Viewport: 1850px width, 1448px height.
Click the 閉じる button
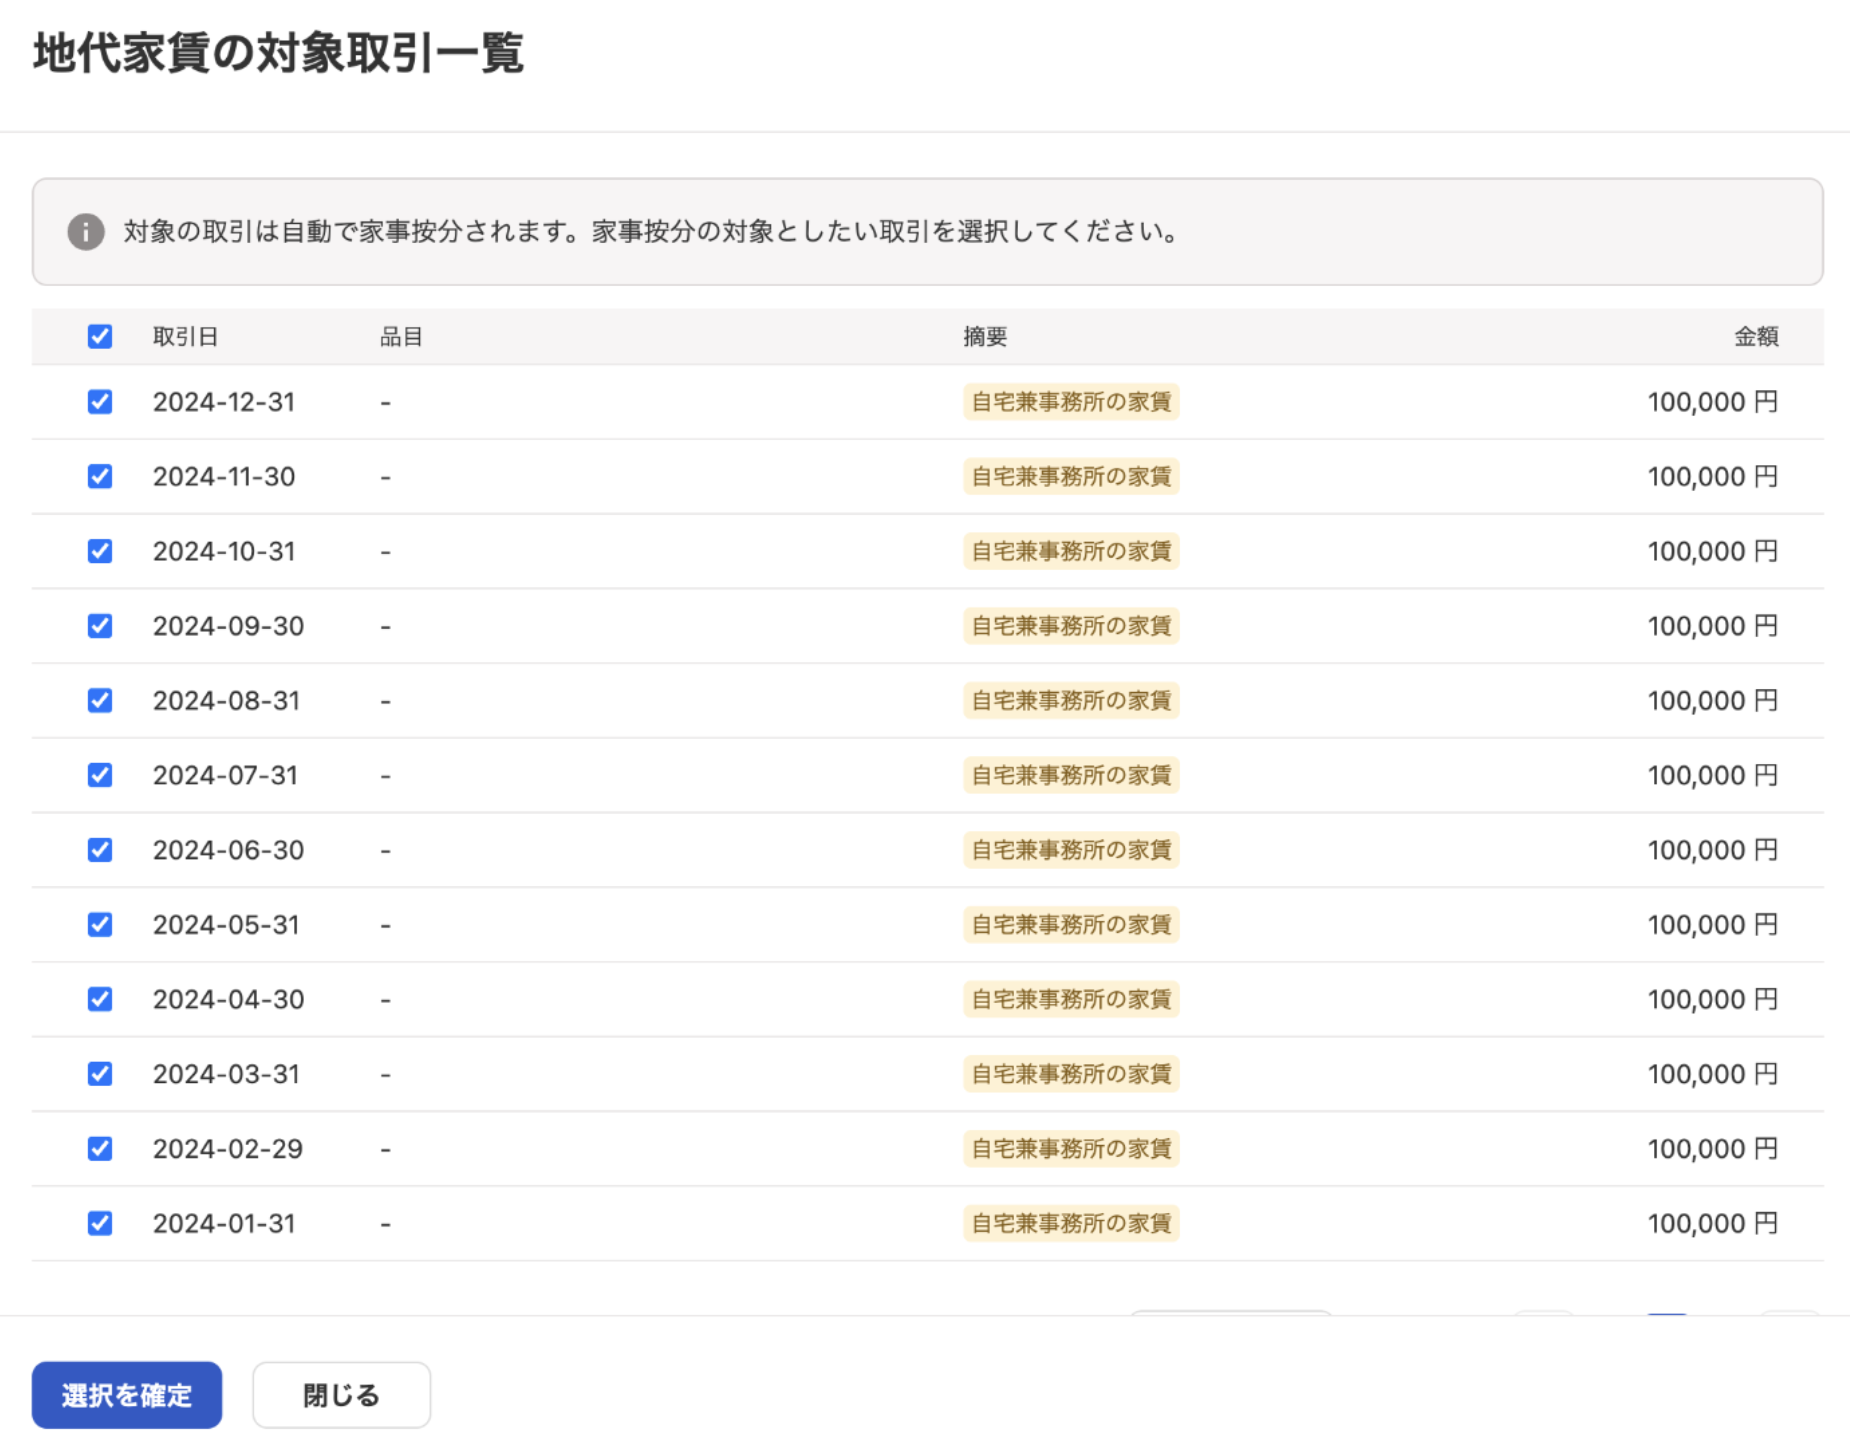[341, 1395]
